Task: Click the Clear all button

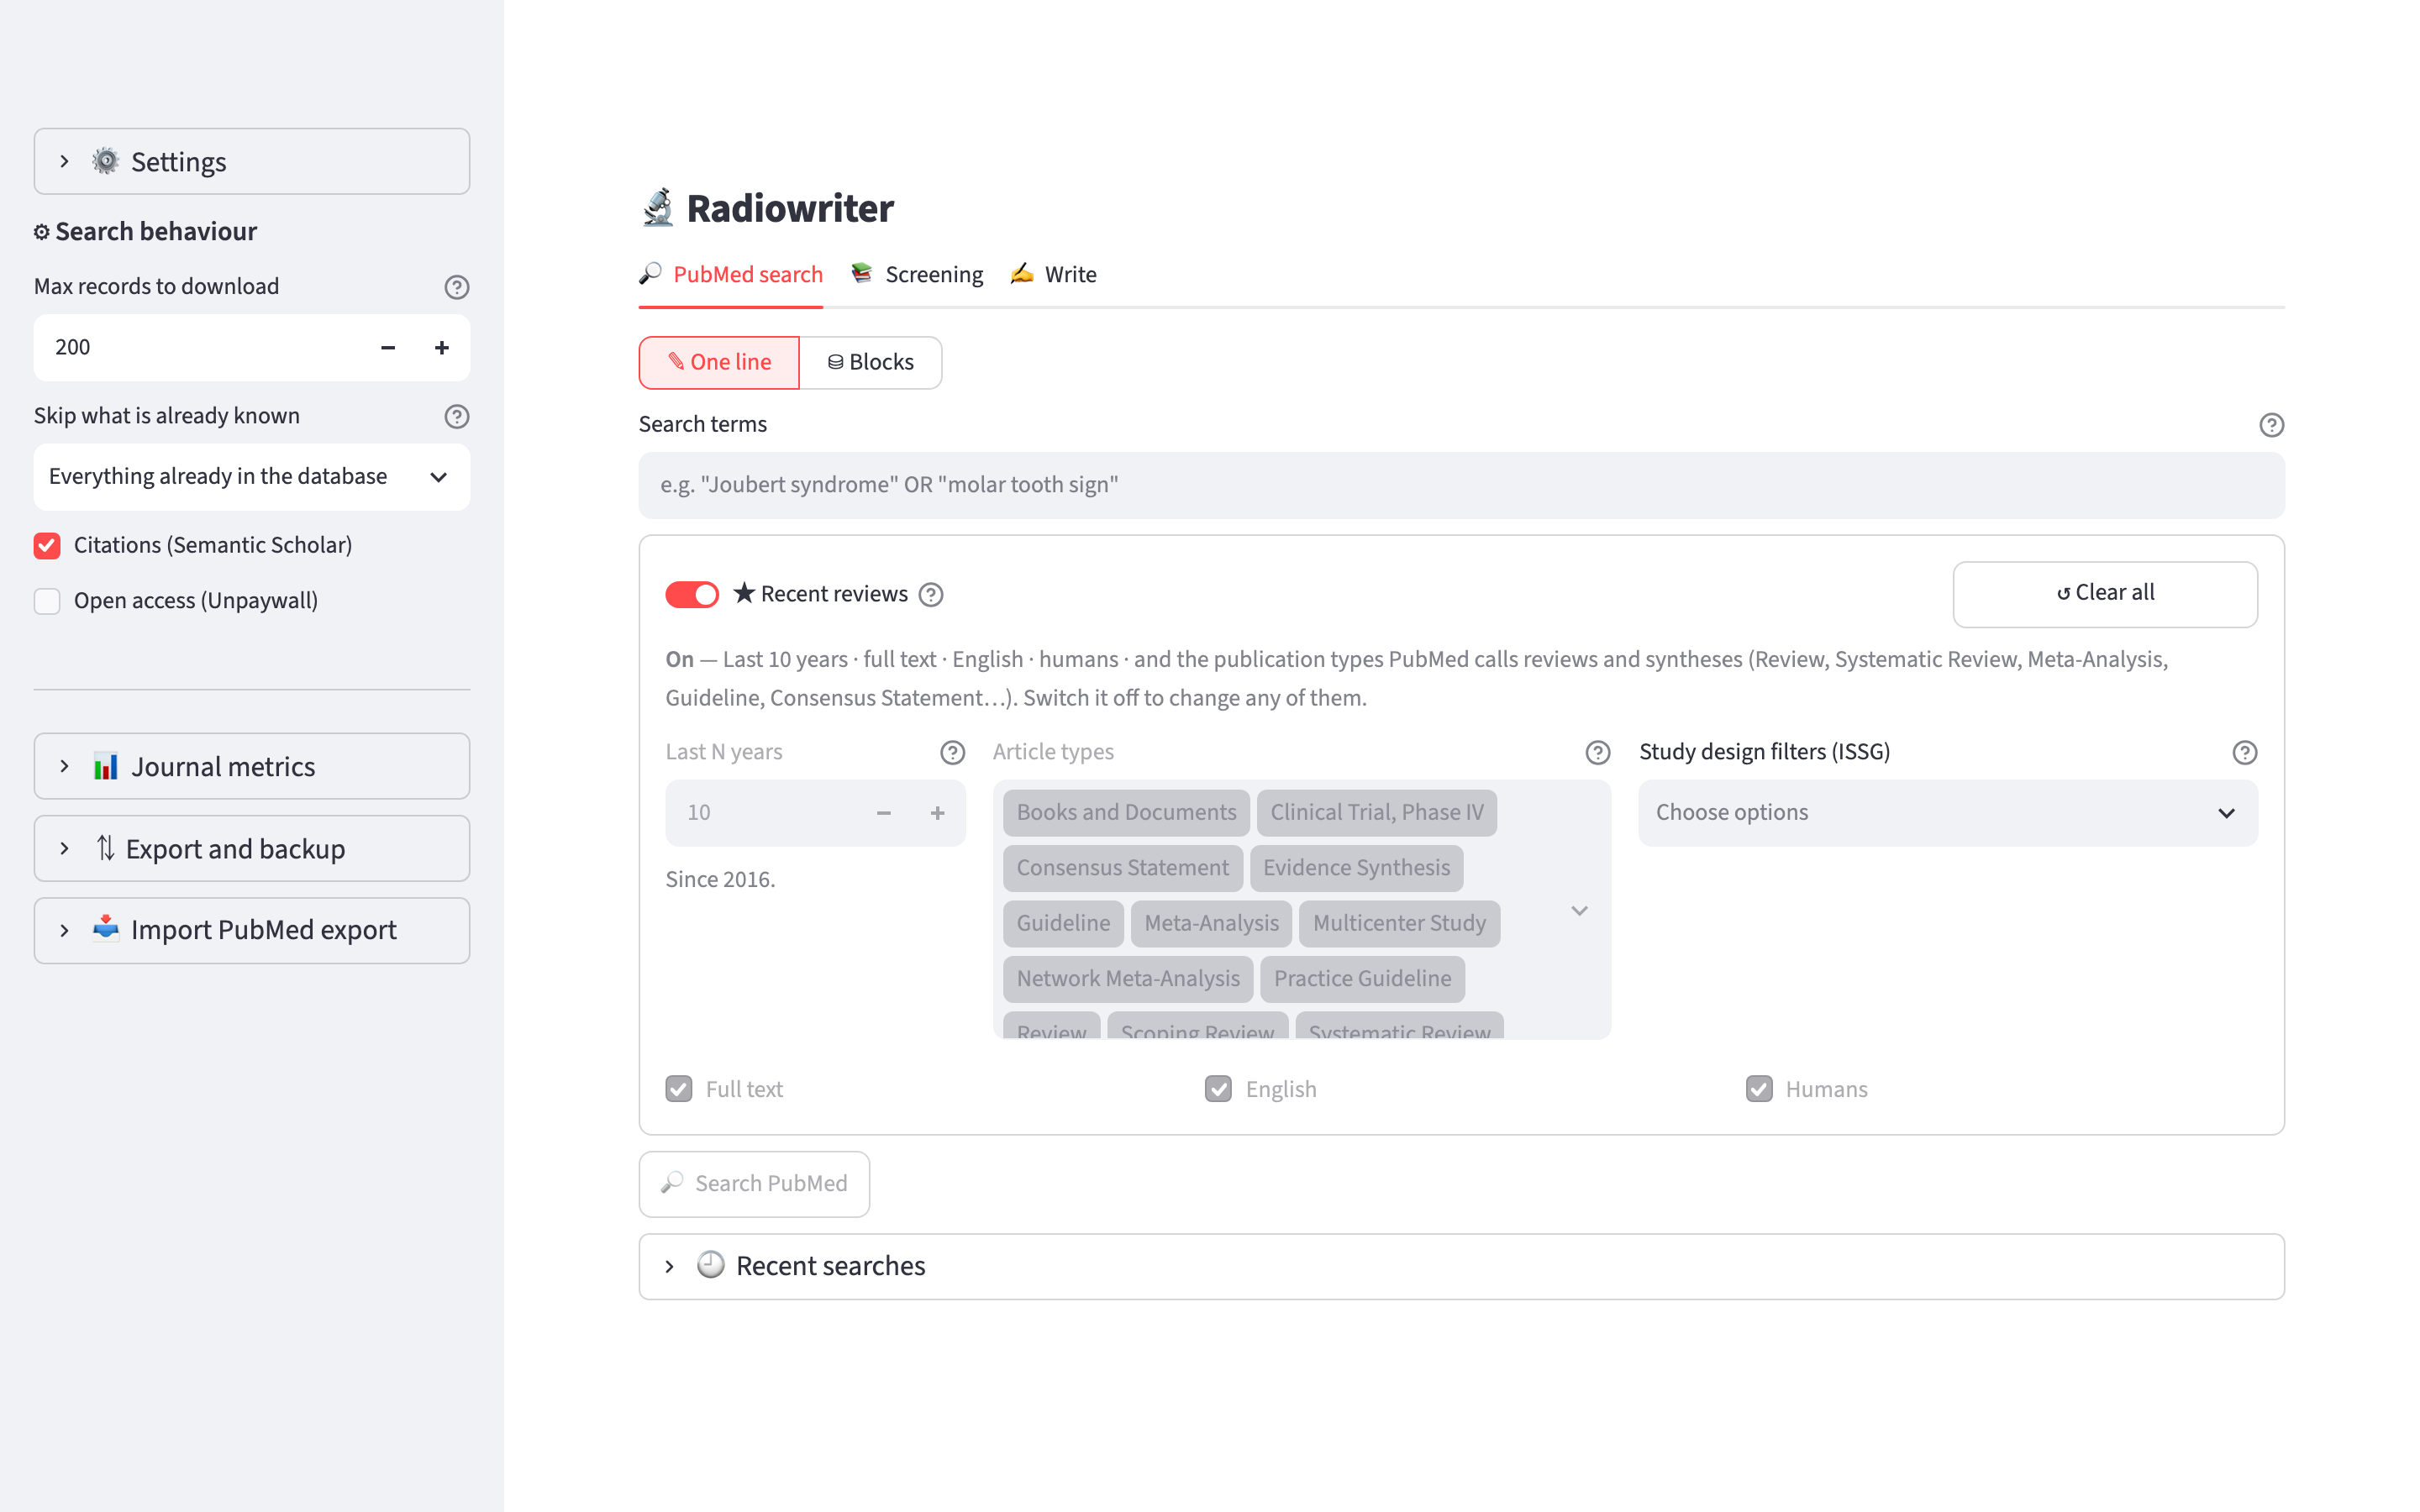Action: 2104,594
